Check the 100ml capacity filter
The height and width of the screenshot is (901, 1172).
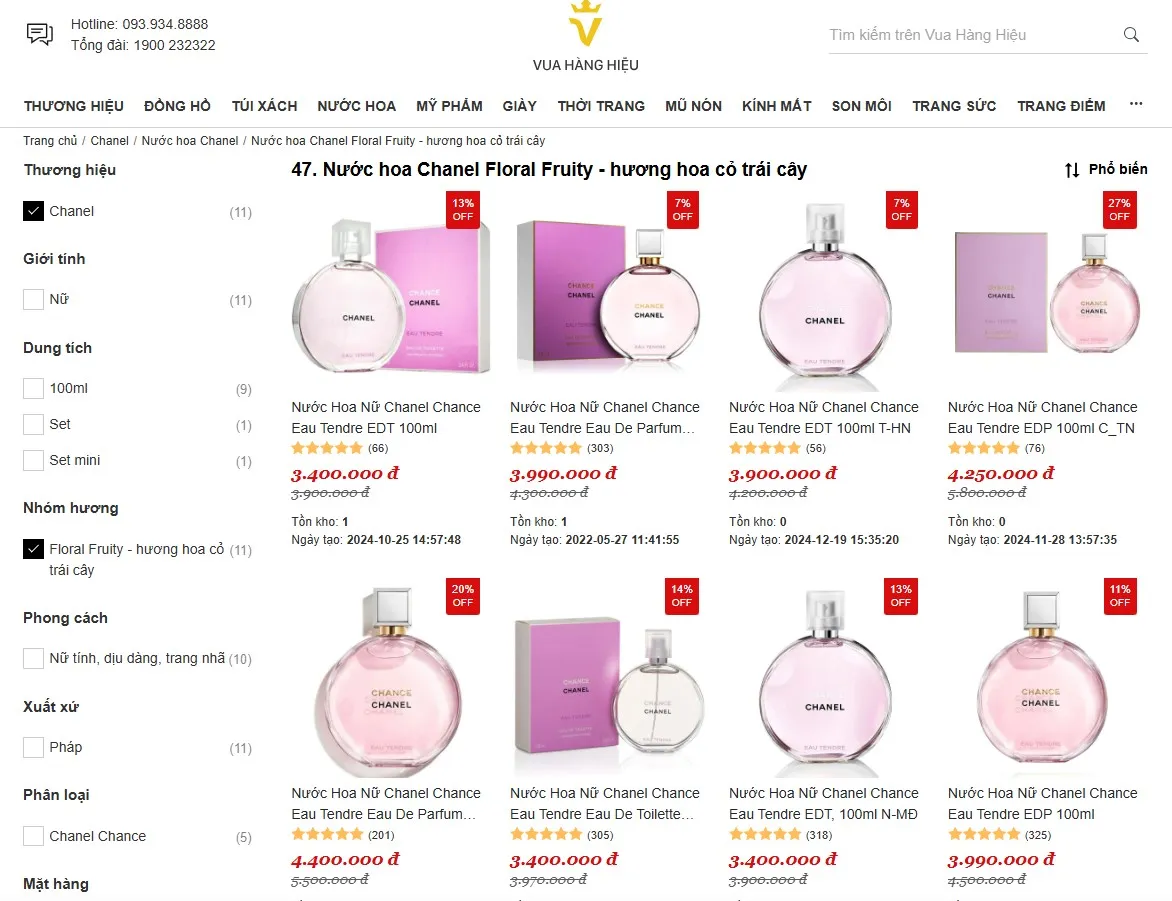(31, 387)
